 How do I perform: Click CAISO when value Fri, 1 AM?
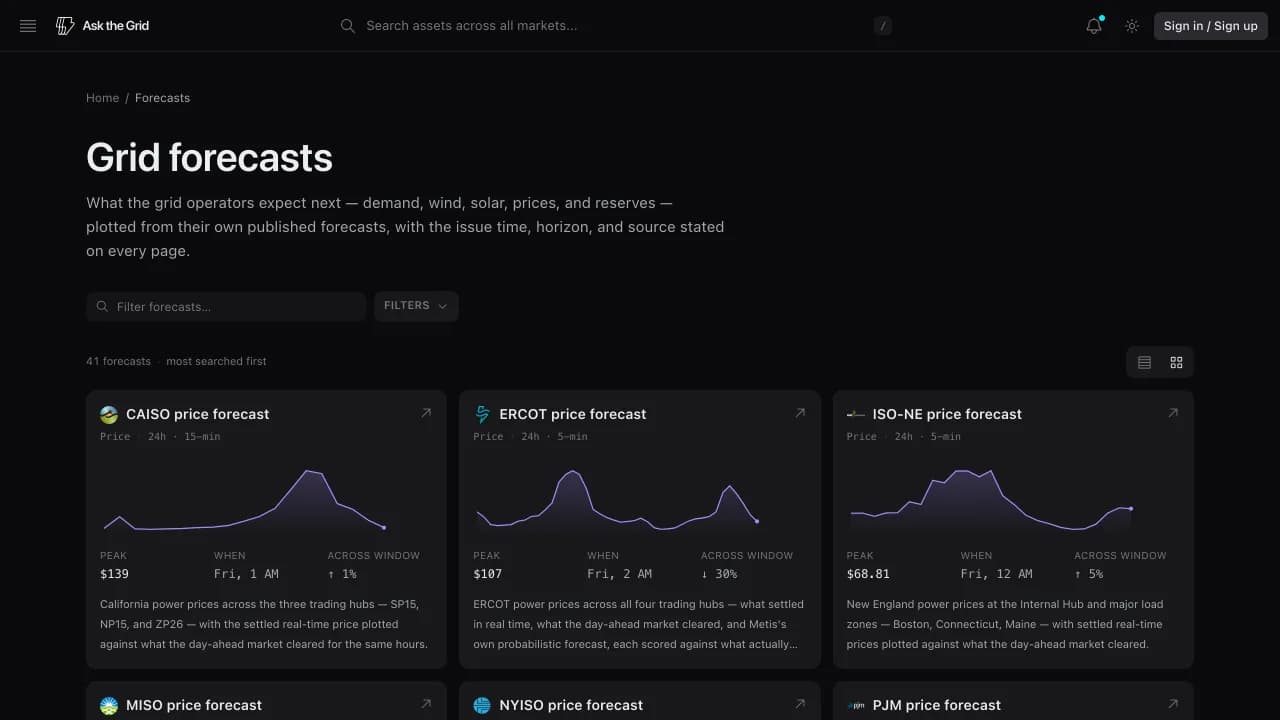click(x=246, y=574)
